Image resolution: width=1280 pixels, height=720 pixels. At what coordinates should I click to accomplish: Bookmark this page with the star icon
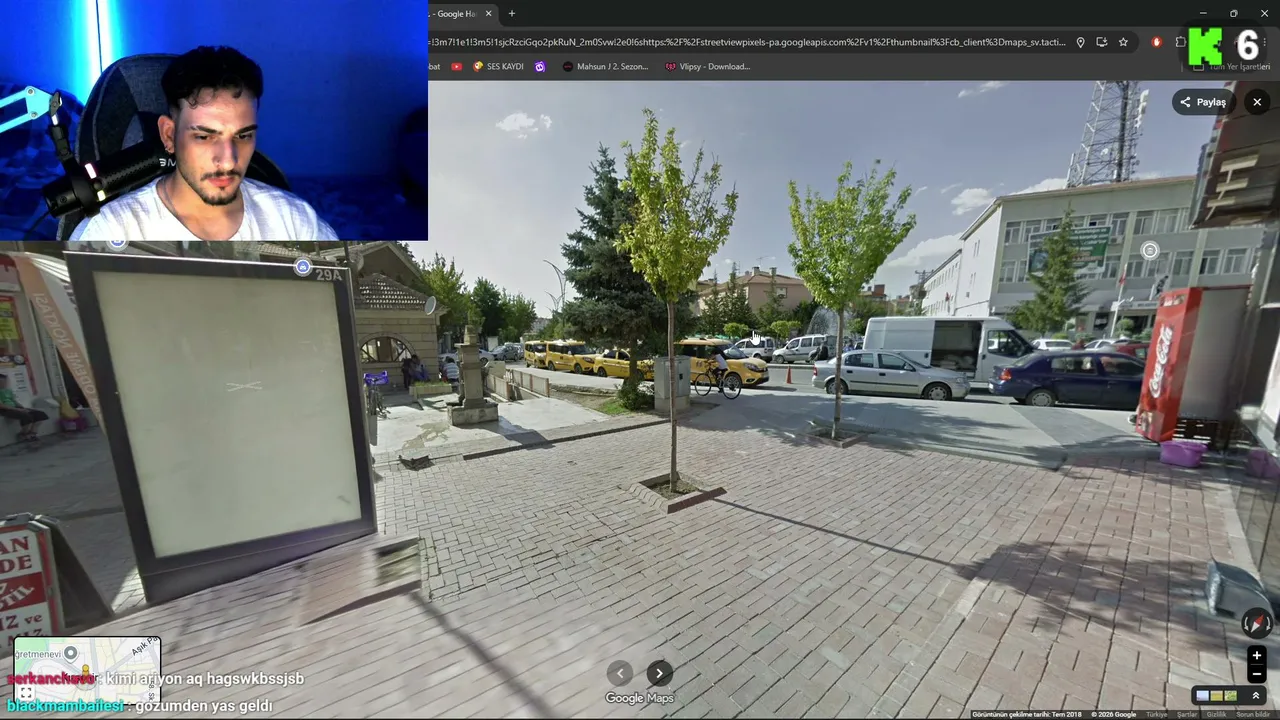click(1123, 42)
